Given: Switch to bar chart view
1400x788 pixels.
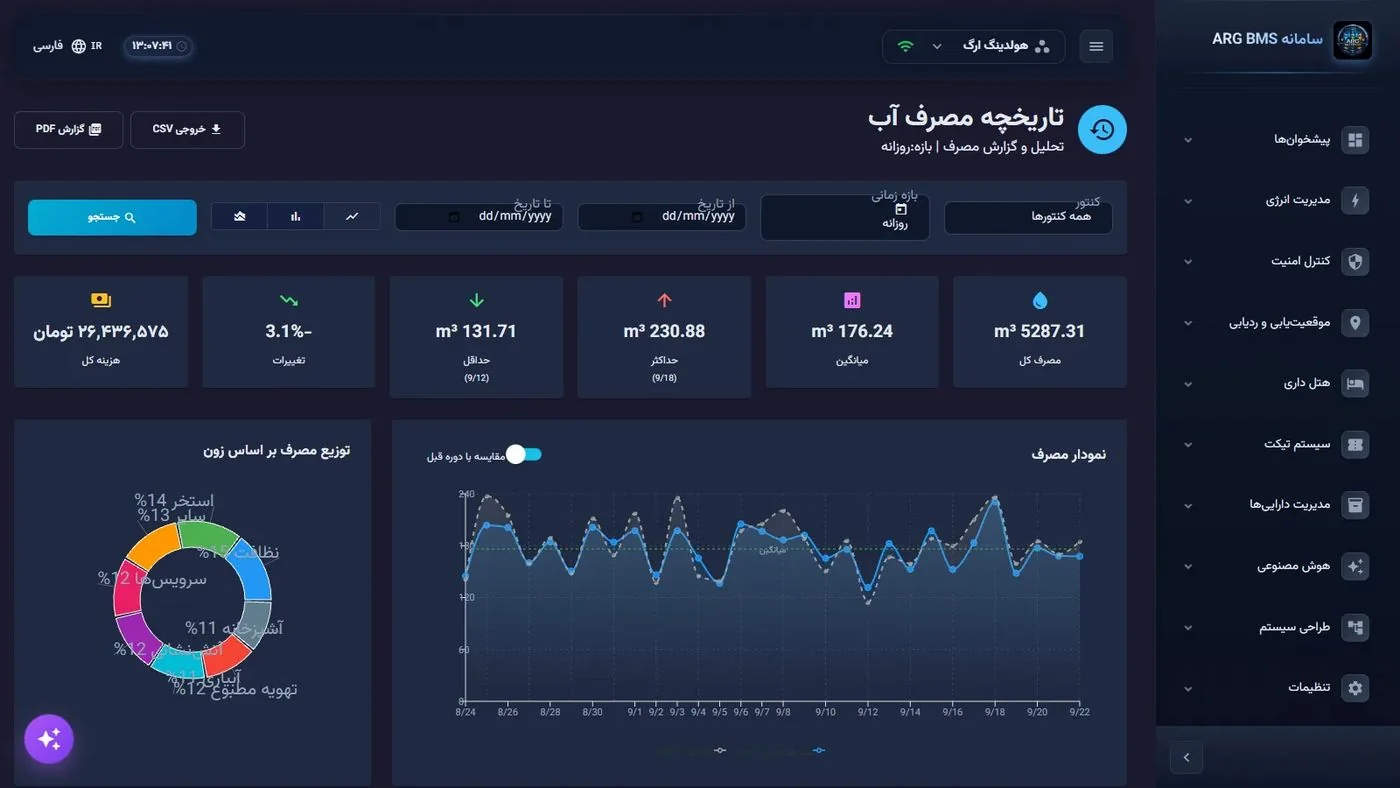Looking at the screenshot, I should point(296,216).
